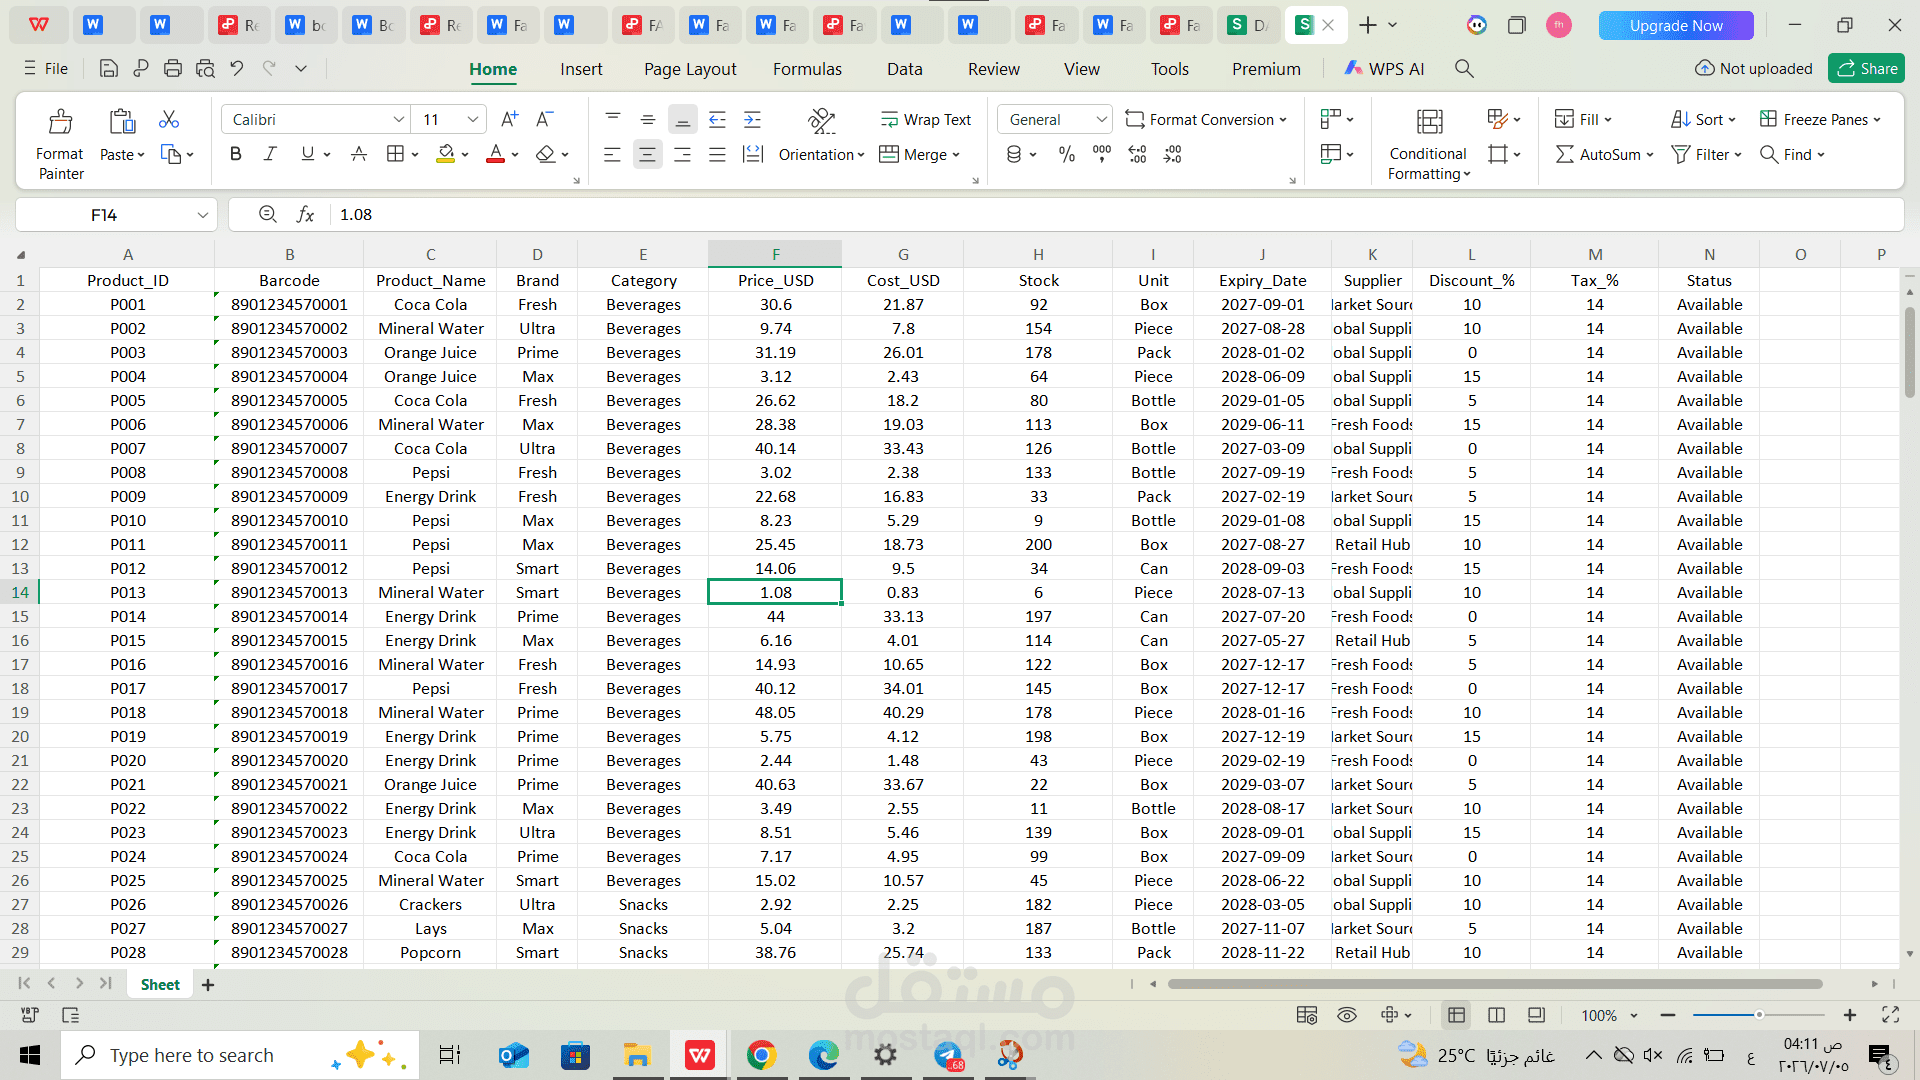
Task: Open the Name Box dropdown arrow
Action: 202,215
